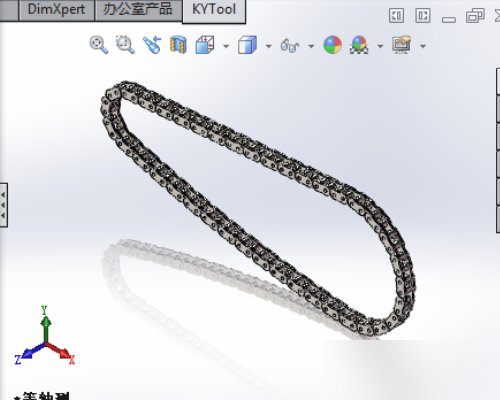Click the expand right panel icon
Viewport: 500px width, 400px height.
coord(423,15)
